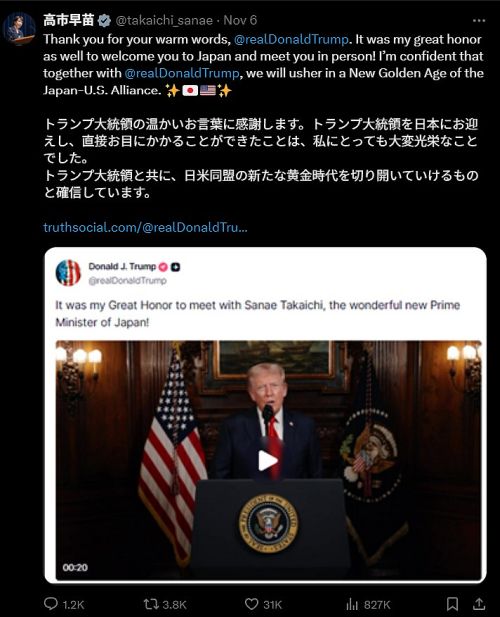The height and width of the screenshot is (617, 500).
Task: Open the truthsocial.com link
Action: pos(146,227)
